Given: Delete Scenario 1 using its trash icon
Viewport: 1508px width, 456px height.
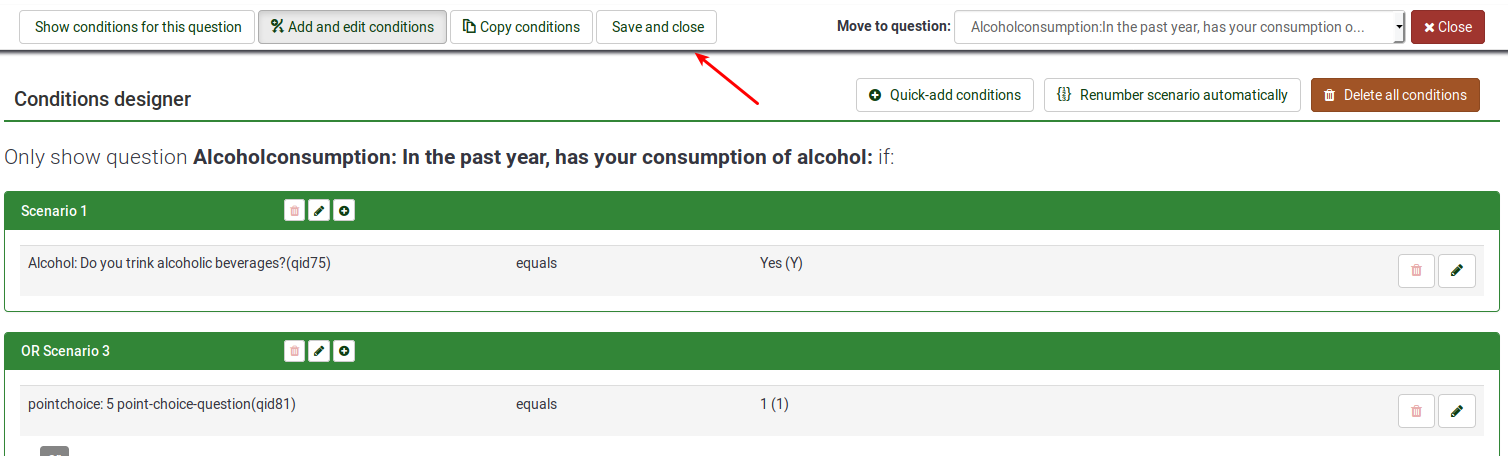Looking at the screenshot, I should pyautogui.click(x=294, y=211).
